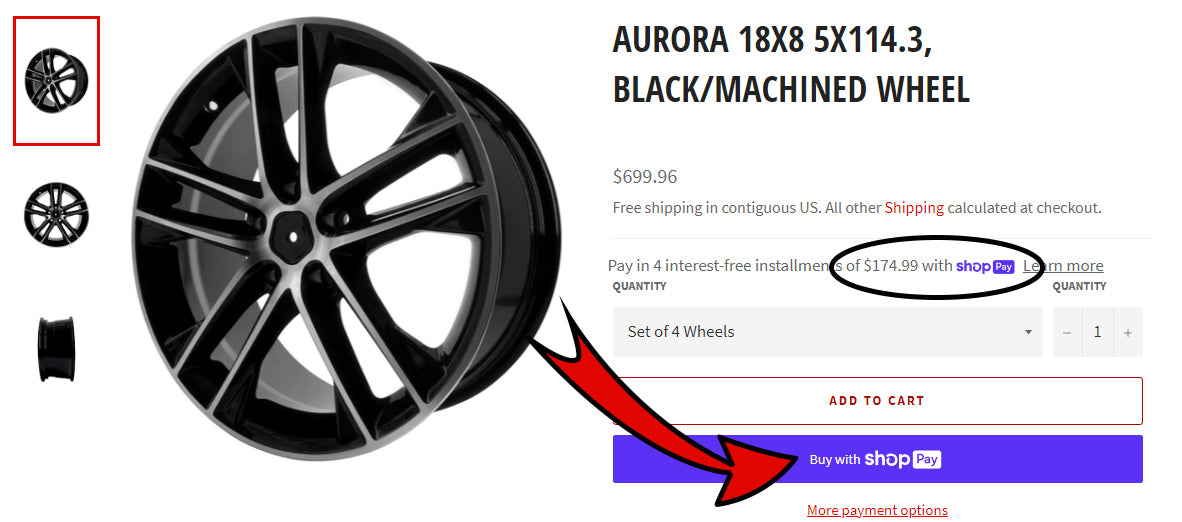Open More payment options link

point(877,511)
